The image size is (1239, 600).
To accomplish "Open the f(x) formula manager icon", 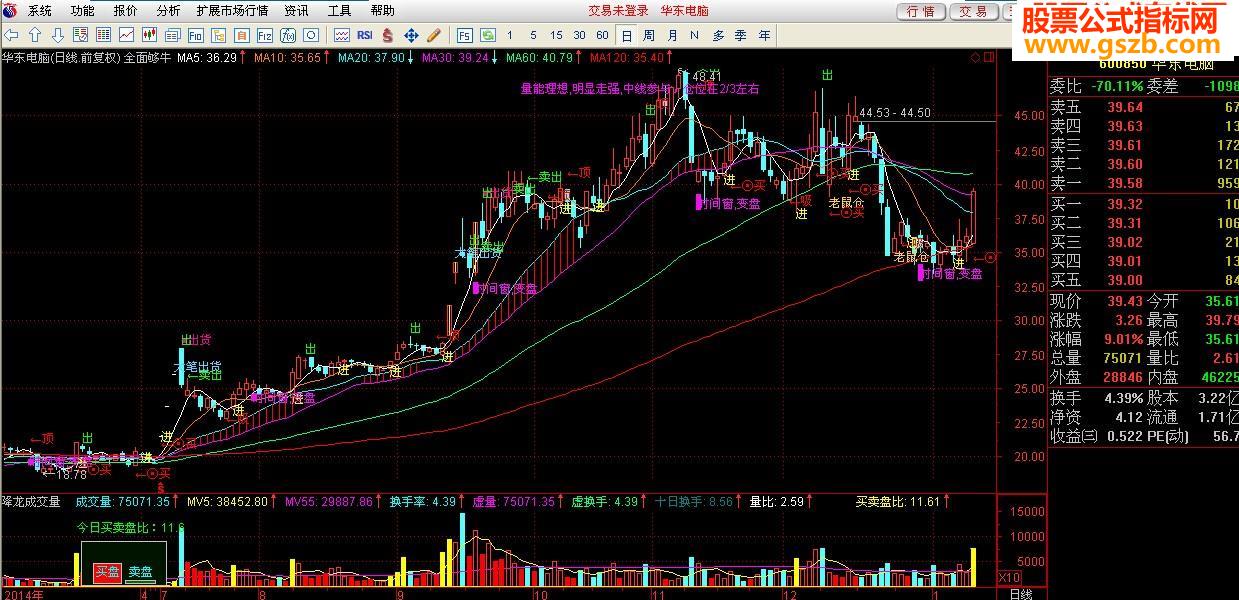I will pyautogui.click(x=287, y=35).
